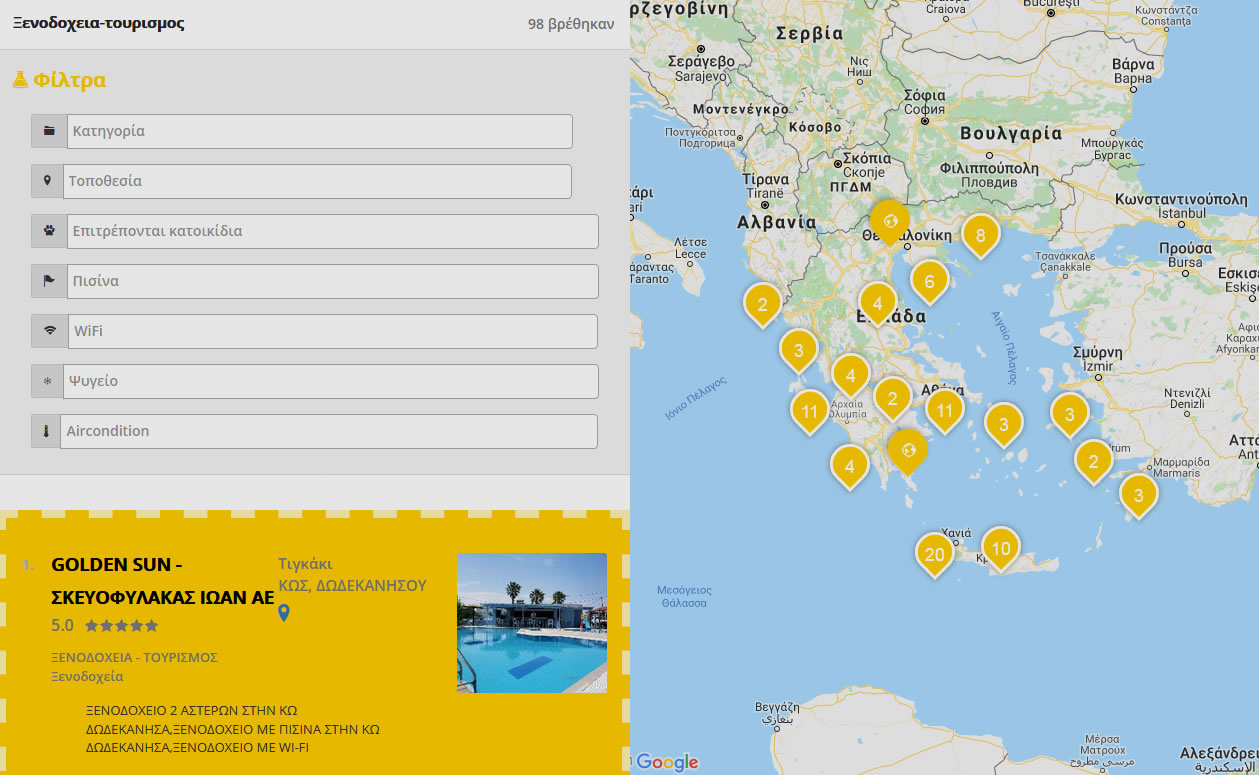The height and width of the screenshot is (775, 1259).
Task: Click the 'ΞΕΝΟΔΟΧΕΙΑ - ΤΟΥΡΙΣΜΟΣ' category text
Action: tap(134, 658)
